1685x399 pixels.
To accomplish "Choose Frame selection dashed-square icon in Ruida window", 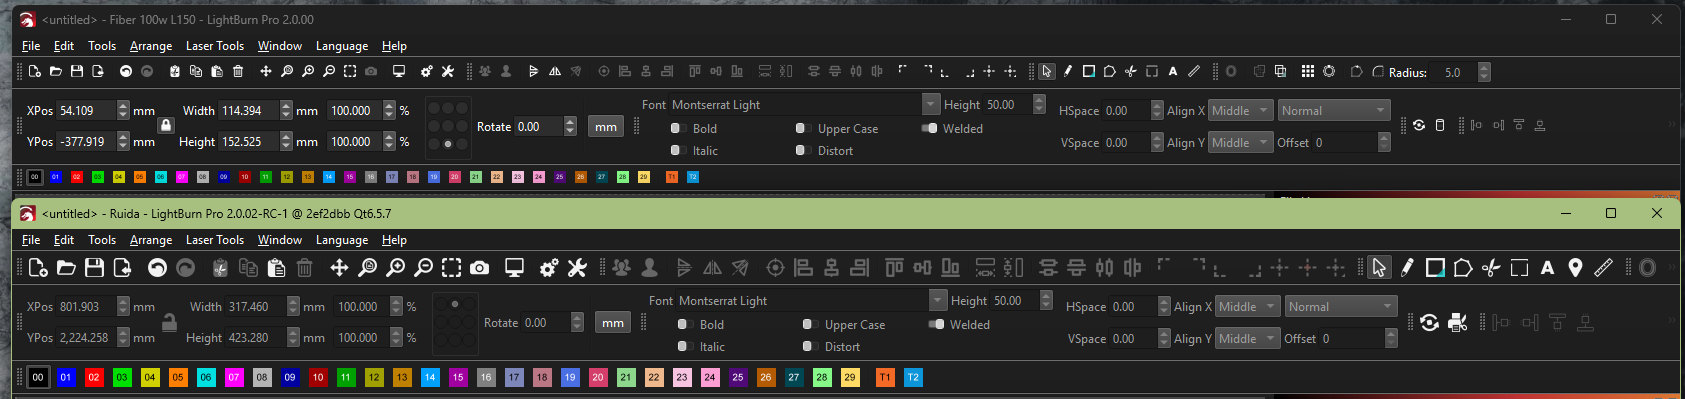I will [452, 267].
